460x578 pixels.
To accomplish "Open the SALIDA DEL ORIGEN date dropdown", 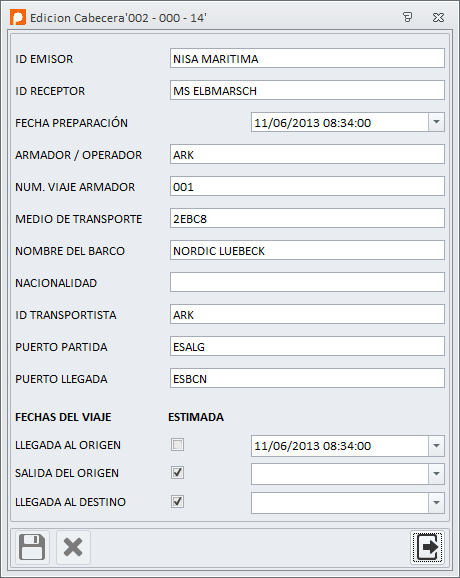I will 436,474.
